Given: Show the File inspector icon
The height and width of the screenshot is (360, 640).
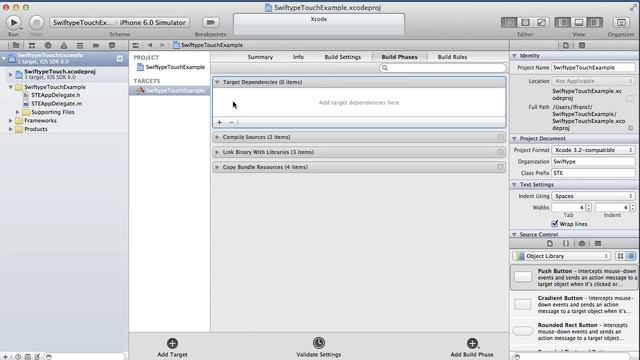Looking at the screenshot, I should [566, 45].
